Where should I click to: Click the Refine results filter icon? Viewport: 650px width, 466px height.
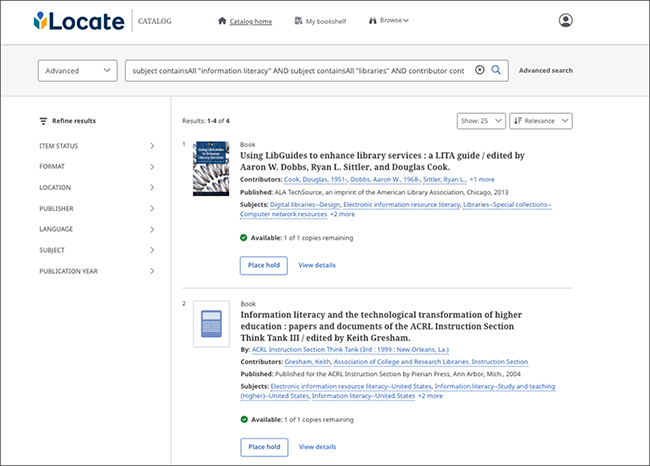pos(43,121)
